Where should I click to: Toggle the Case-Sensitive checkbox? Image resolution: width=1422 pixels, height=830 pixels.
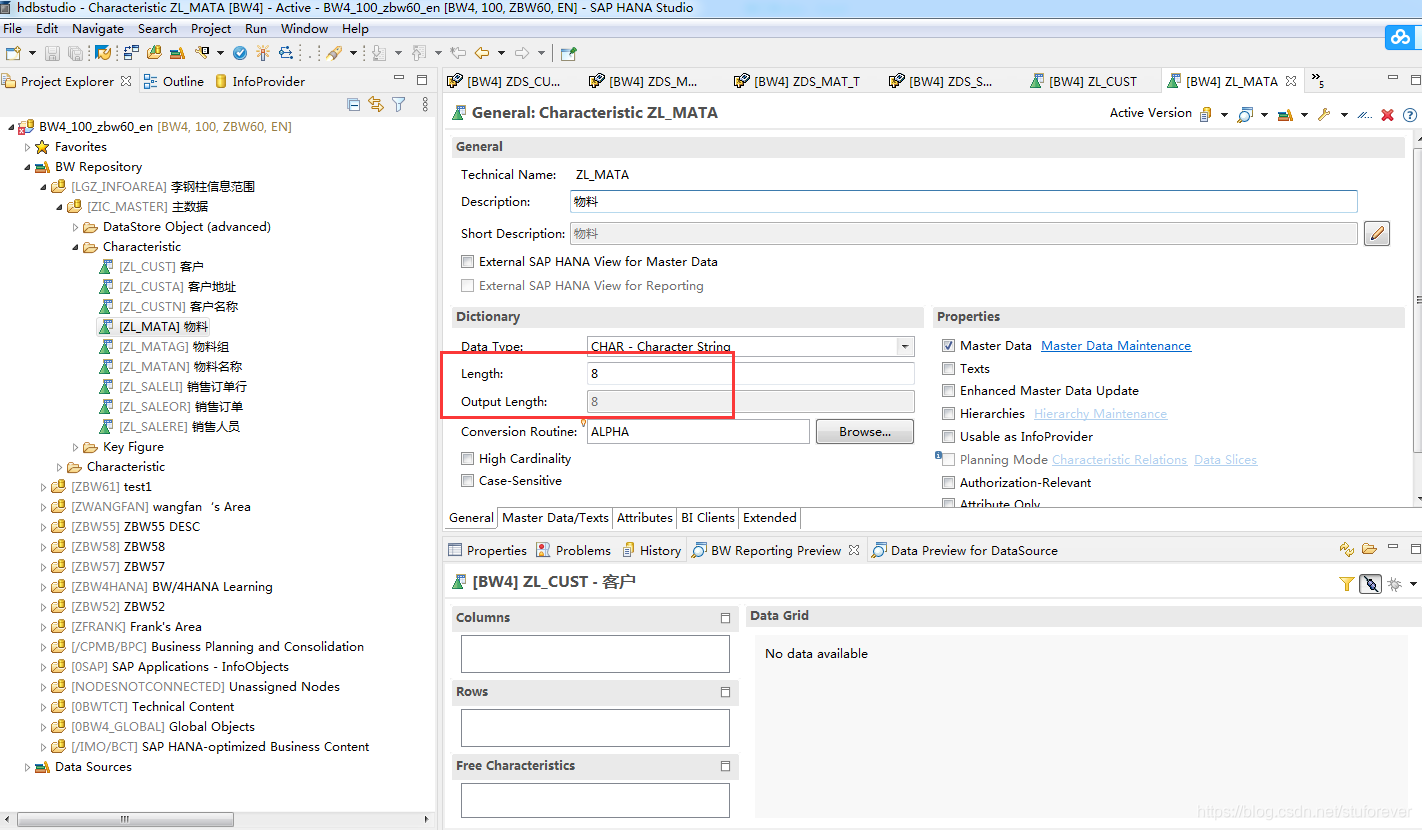(467, 481)
